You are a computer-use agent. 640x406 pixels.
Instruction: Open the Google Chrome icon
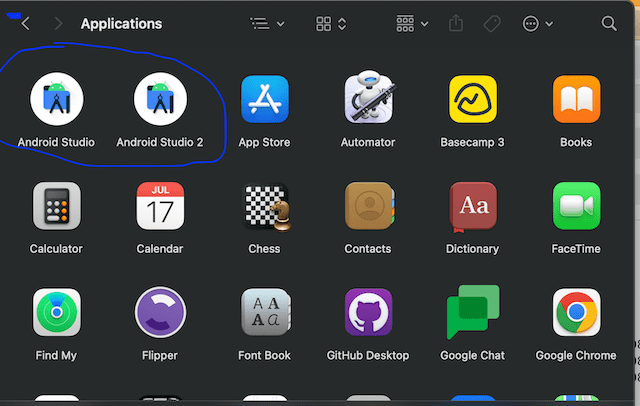577,313
